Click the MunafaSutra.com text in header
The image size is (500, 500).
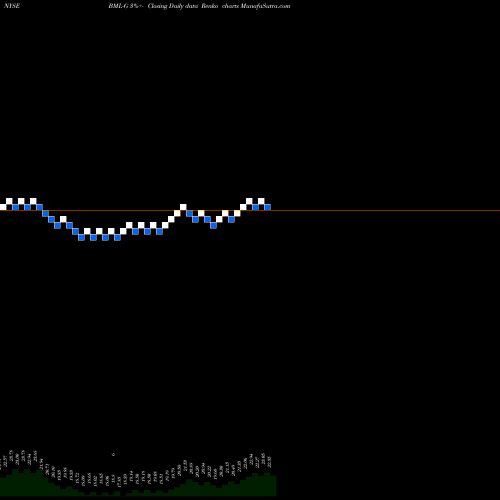point(265,6)
